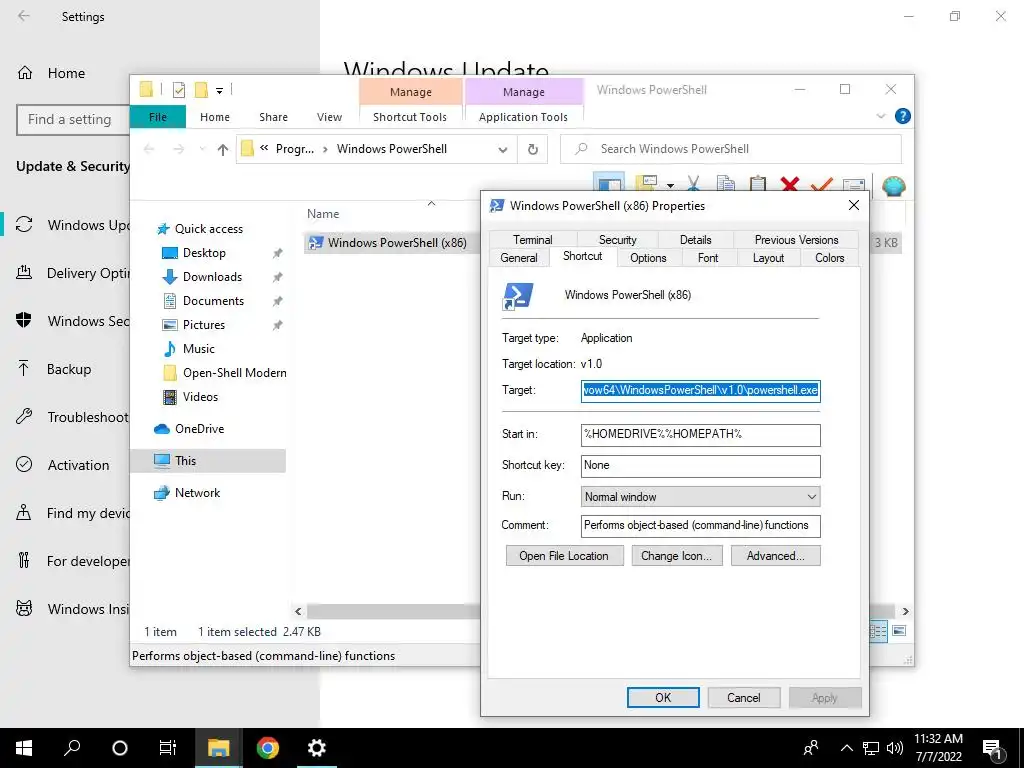Click the Shortcut key field
This screenshot has width=1024, height=768.
pos(700,466)
